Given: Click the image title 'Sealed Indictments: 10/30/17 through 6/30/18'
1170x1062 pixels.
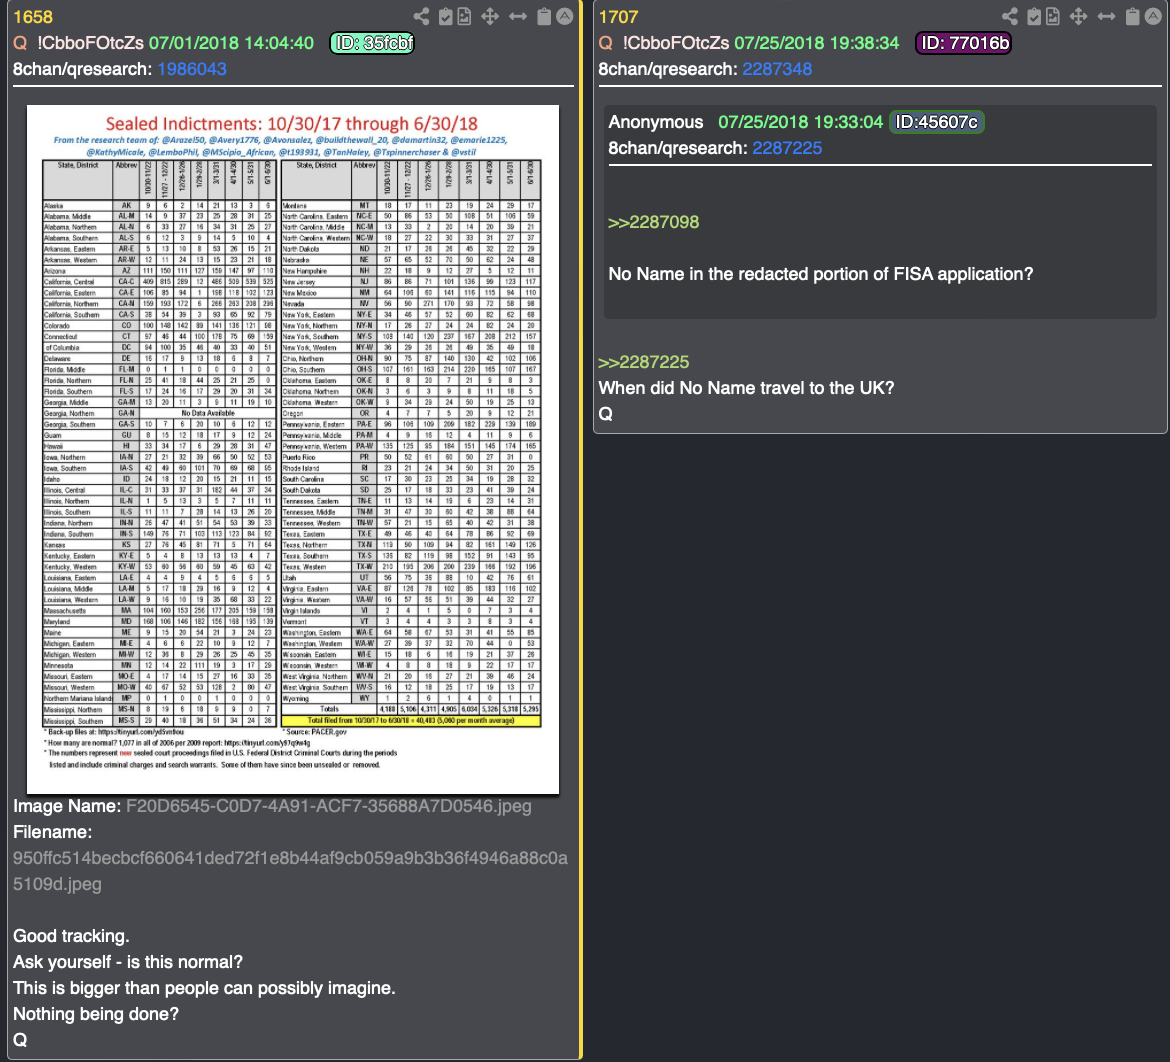Looking at the screenshot, I should point(292,124).
